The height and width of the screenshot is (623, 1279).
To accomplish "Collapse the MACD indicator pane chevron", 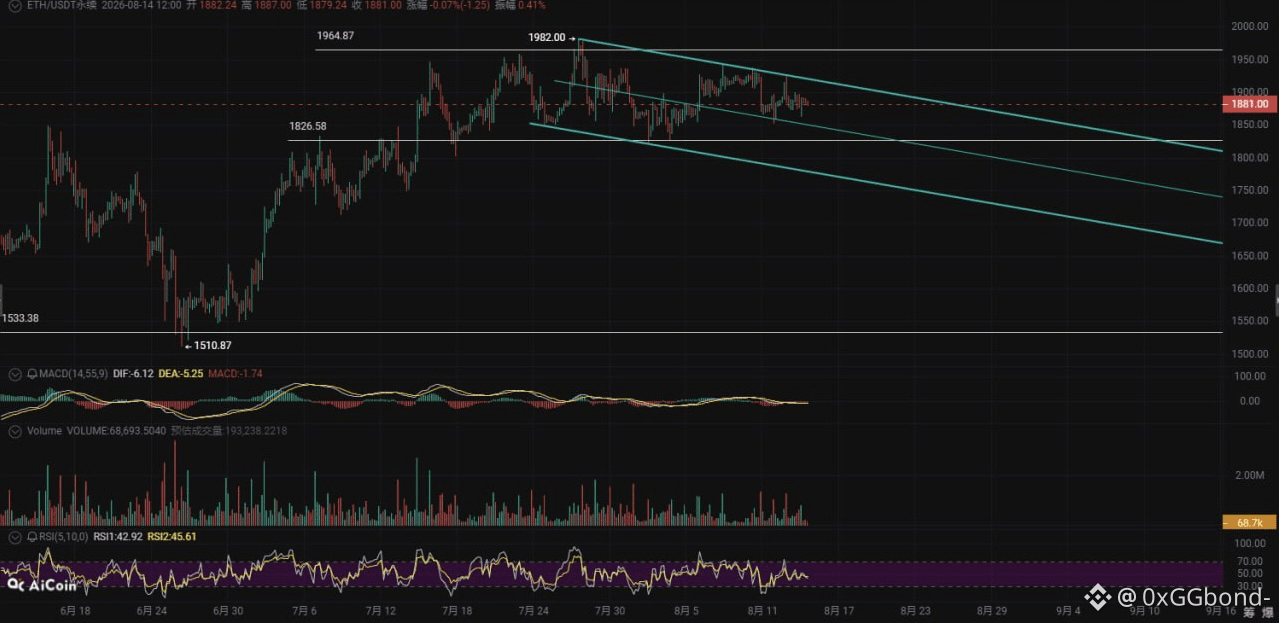I will pos(15,374).
